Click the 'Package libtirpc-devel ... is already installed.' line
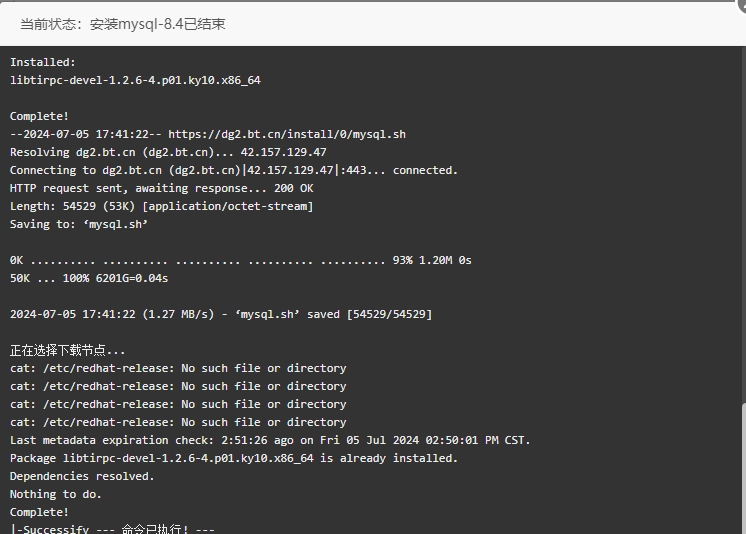This screenshot has width=746, height=534. [x=234, y=458]
